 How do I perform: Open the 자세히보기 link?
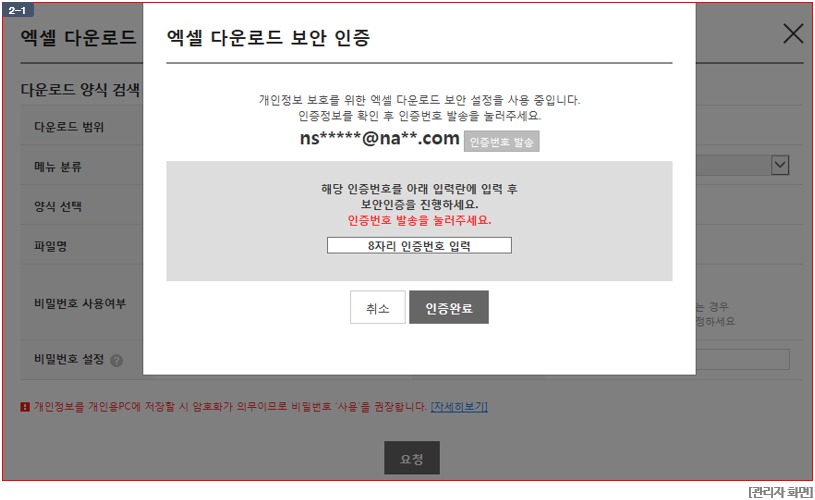(459, 407)
